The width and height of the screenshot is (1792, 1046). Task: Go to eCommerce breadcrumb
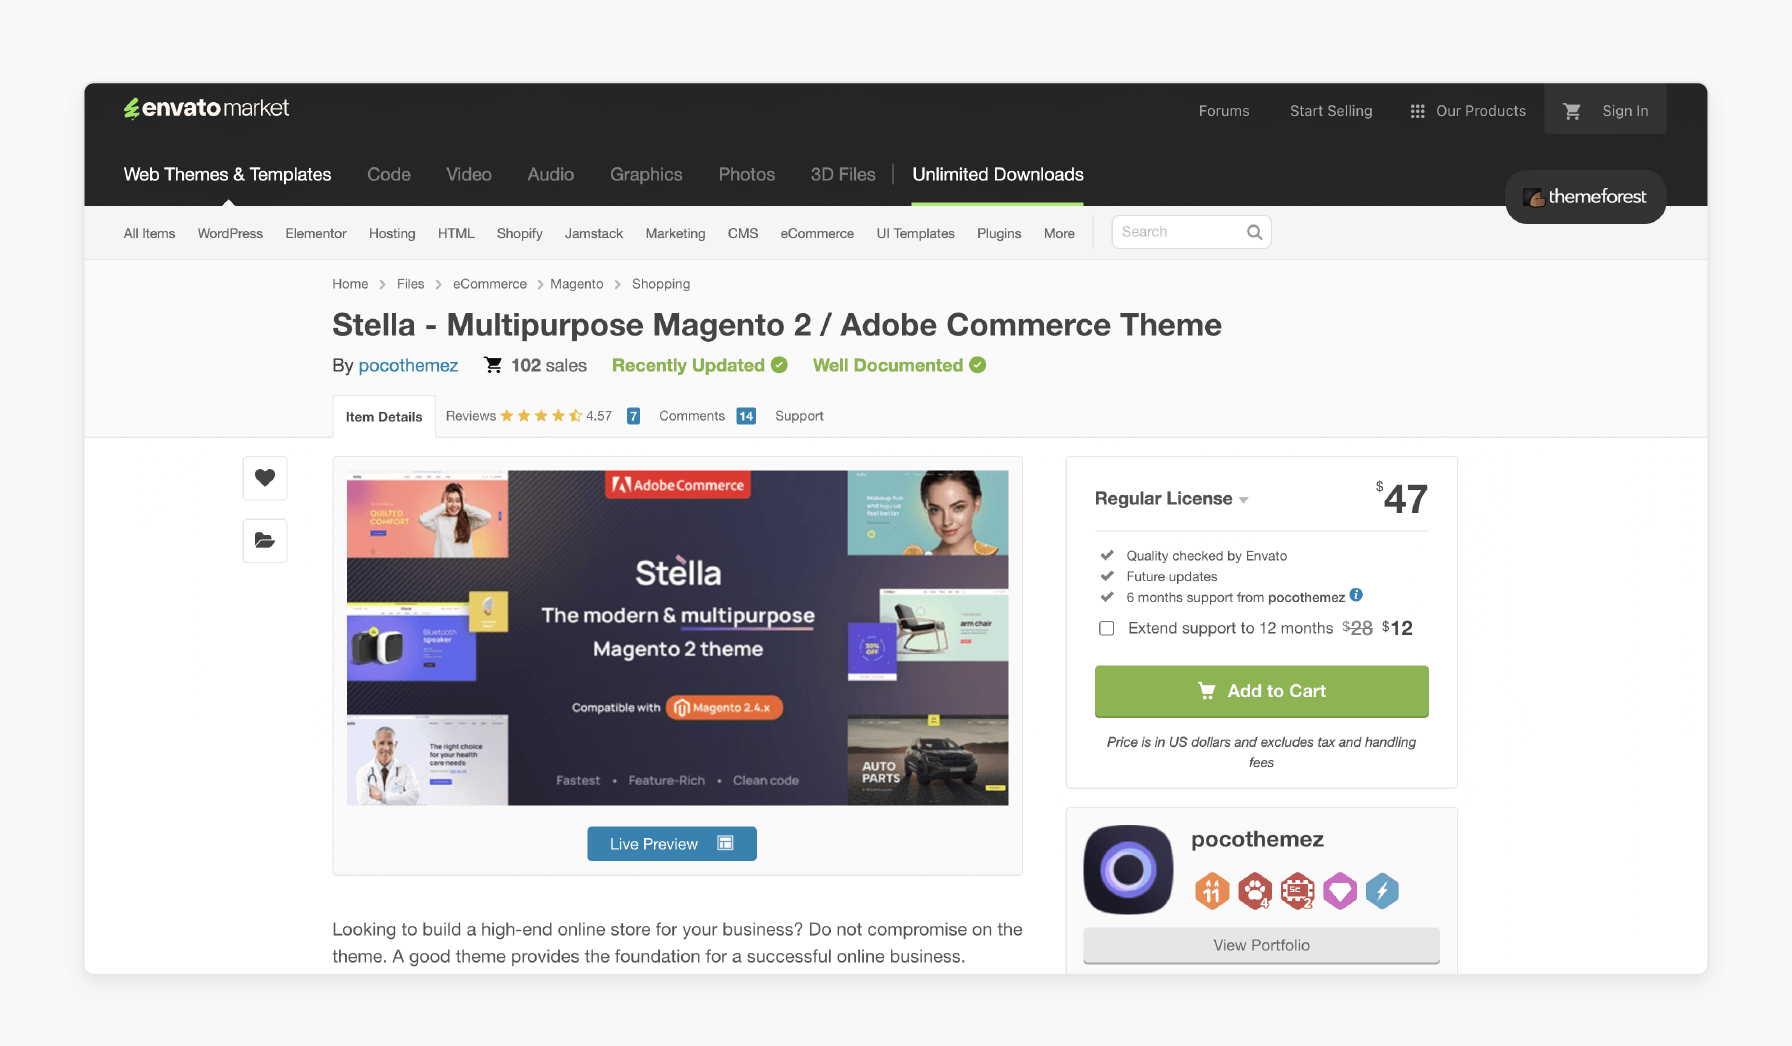click(490, 284)
